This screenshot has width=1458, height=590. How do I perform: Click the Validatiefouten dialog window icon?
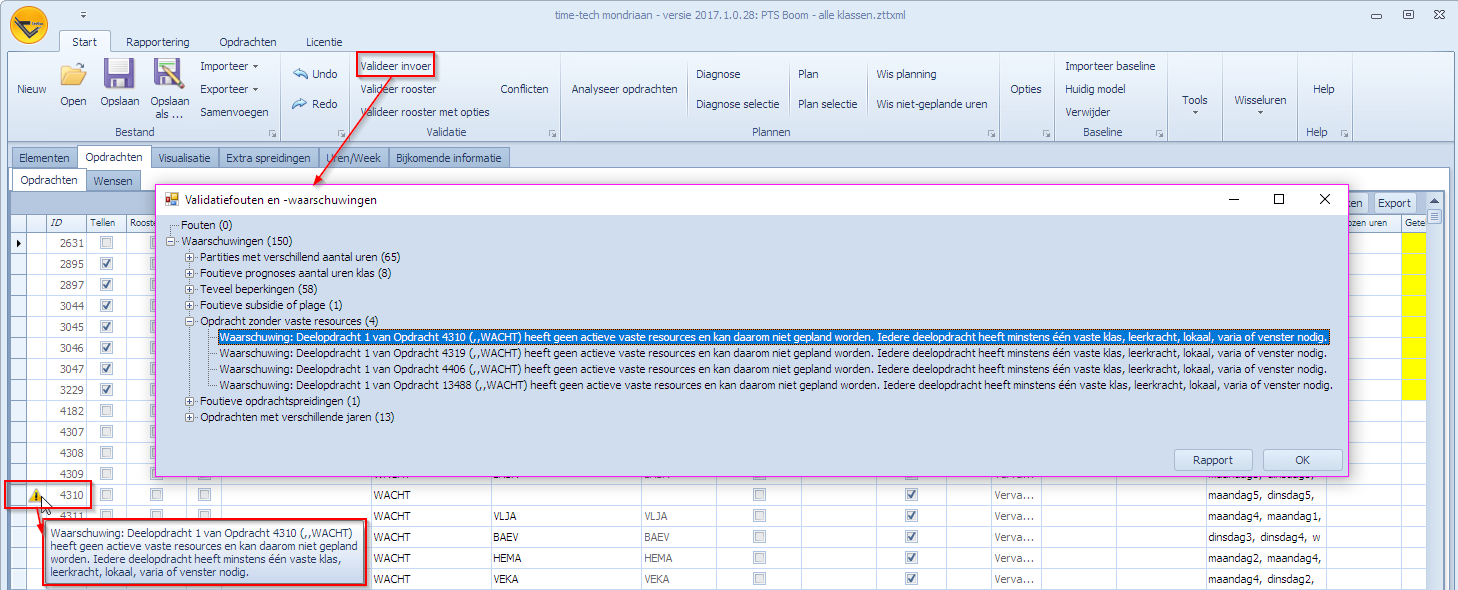(172, 200)
